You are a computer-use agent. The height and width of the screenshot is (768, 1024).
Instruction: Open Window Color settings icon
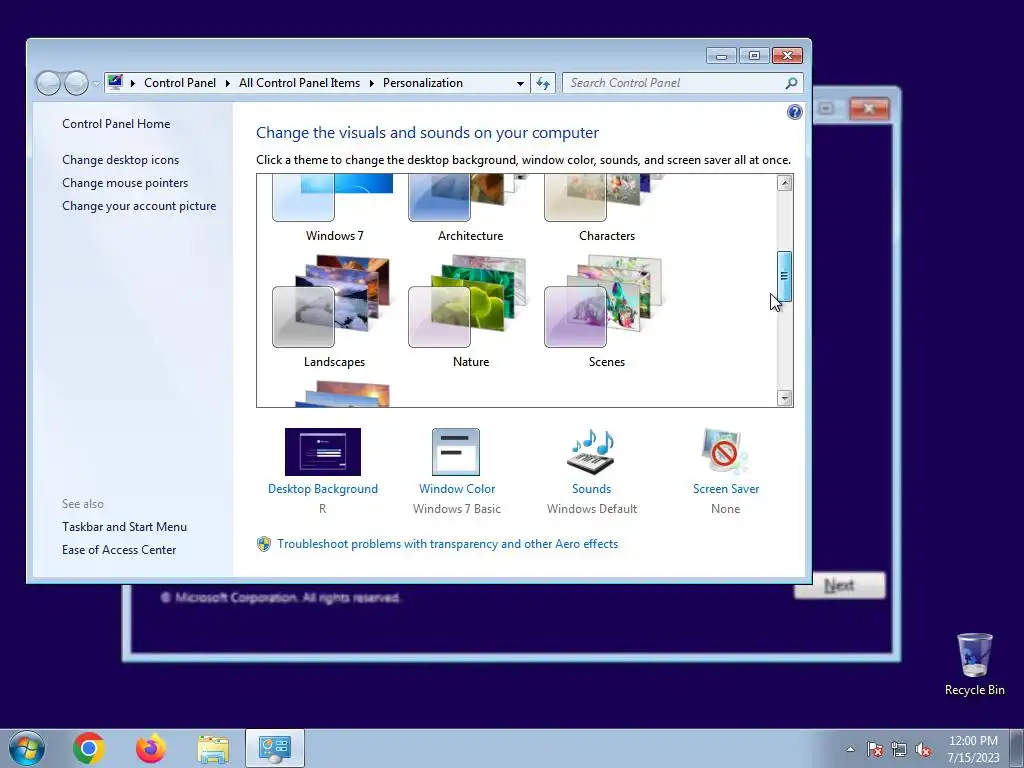coord(456,452)
